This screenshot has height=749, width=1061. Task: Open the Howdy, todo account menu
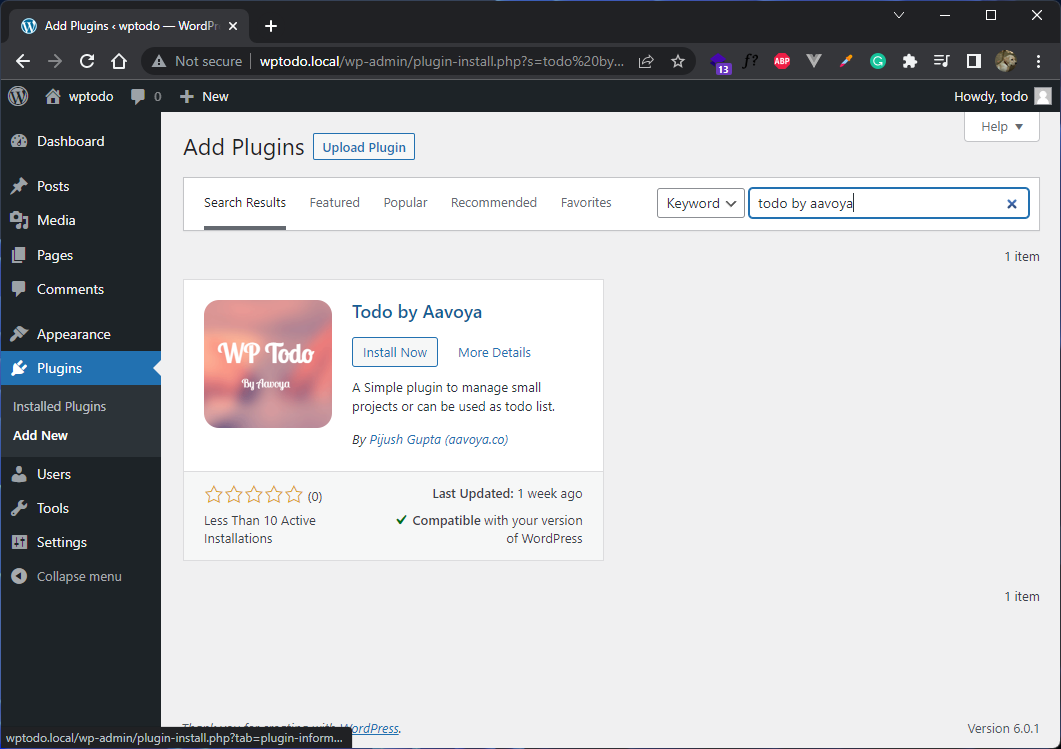click(x=1002, y=96)
